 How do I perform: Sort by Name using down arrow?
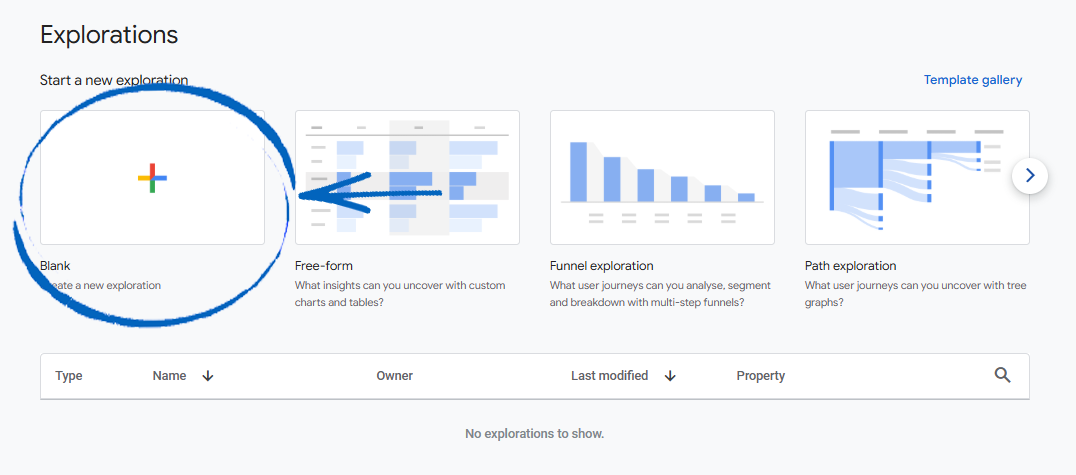click(208, 375)
